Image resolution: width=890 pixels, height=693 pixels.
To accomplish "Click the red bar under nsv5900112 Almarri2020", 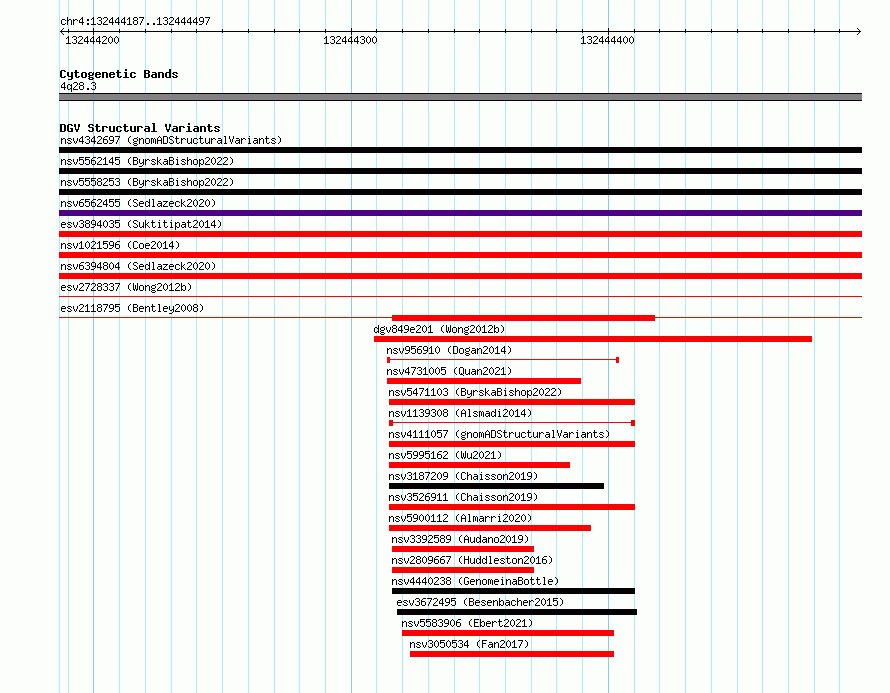I will tap(490, 528).
